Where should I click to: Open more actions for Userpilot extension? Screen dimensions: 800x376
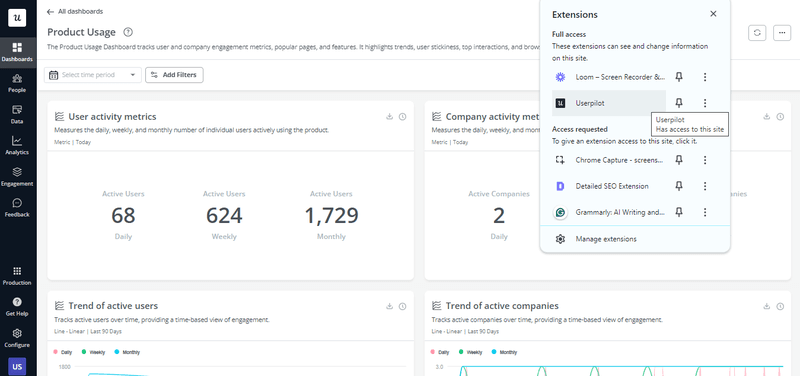[705, 103]
